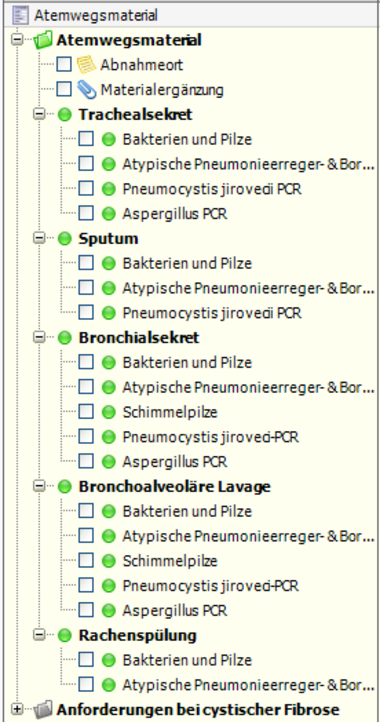Check the Abnahmeort checkbox
The height and width of the screenshot is (722, 380).
click(64, 64)
